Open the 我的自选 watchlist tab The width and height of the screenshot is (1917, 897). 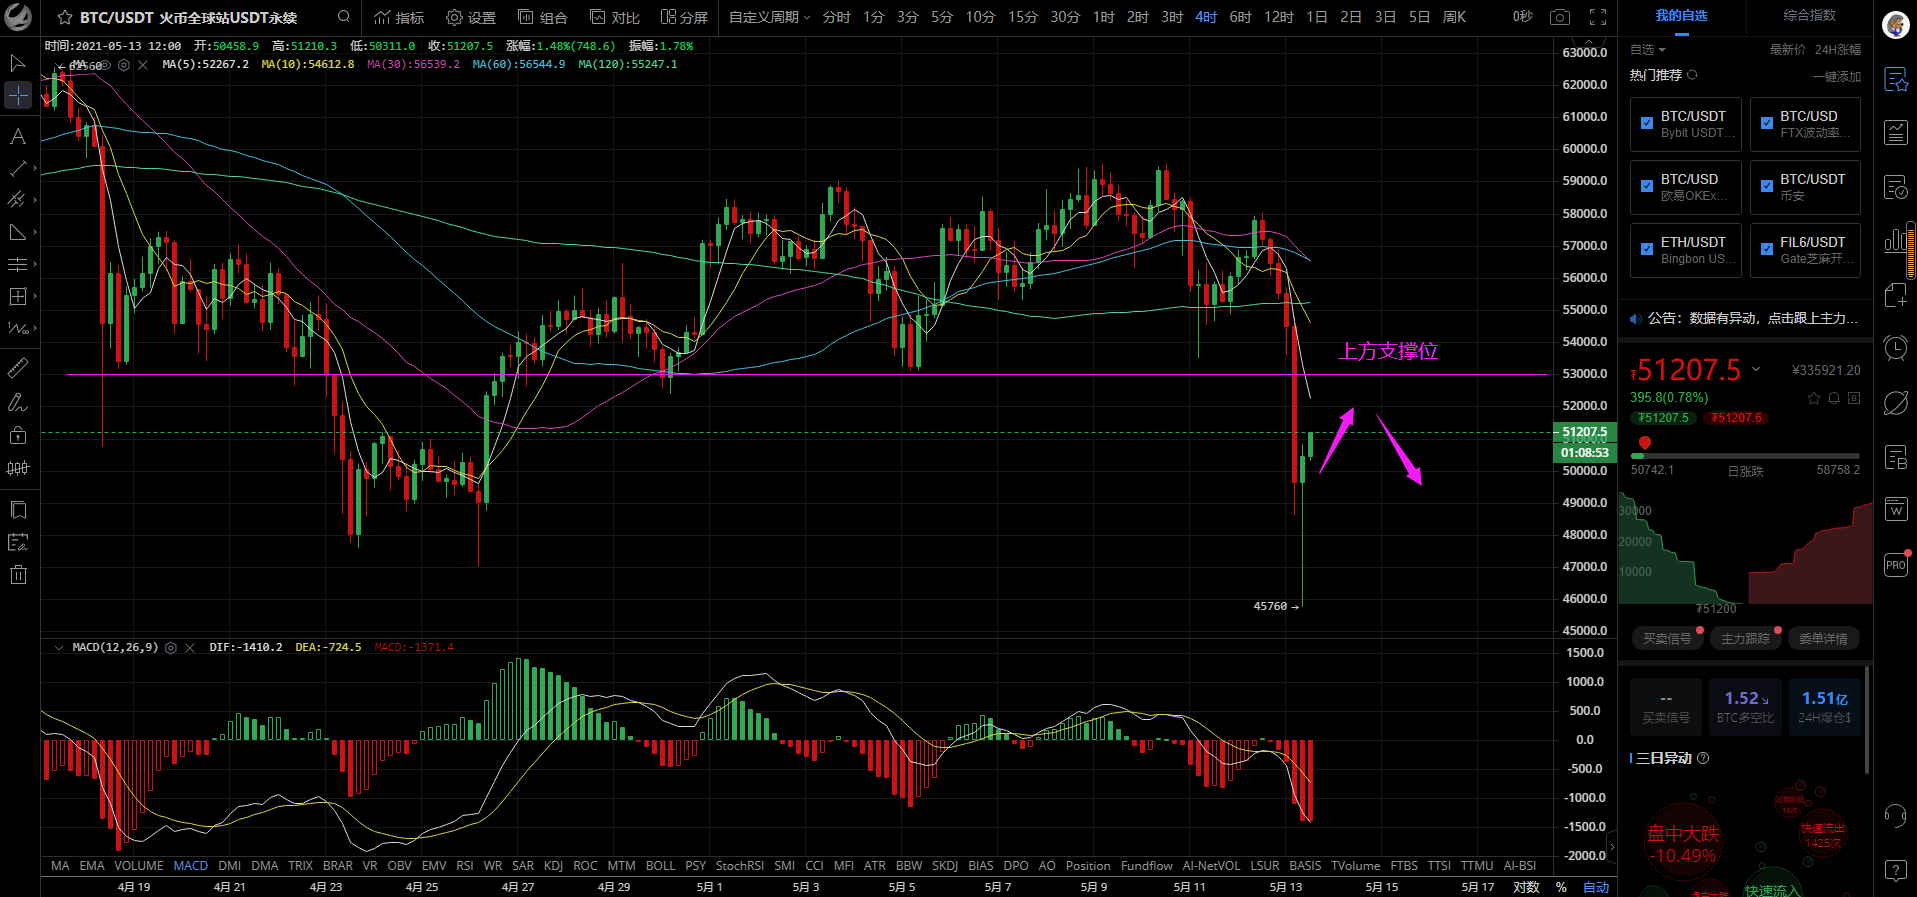click(1682, 16)
